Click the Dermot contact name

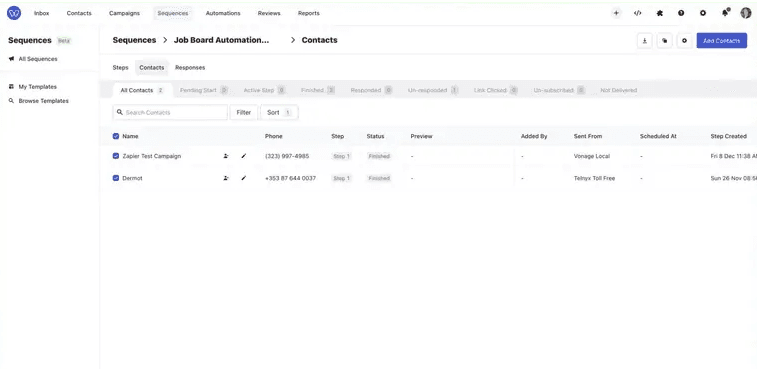click(x=132, y=178)
